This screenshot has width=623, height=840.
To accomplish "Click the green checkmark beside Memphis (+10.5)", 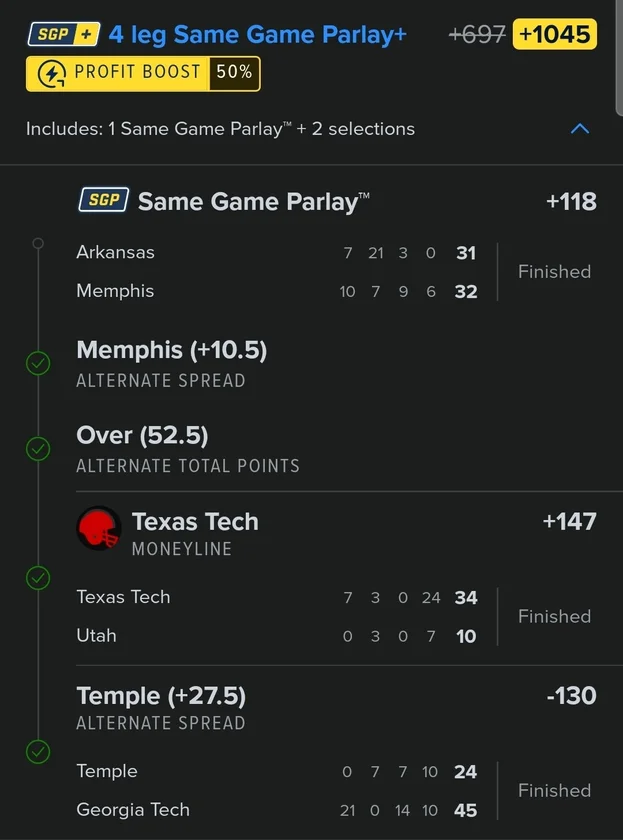I will [x=38, y=363].
